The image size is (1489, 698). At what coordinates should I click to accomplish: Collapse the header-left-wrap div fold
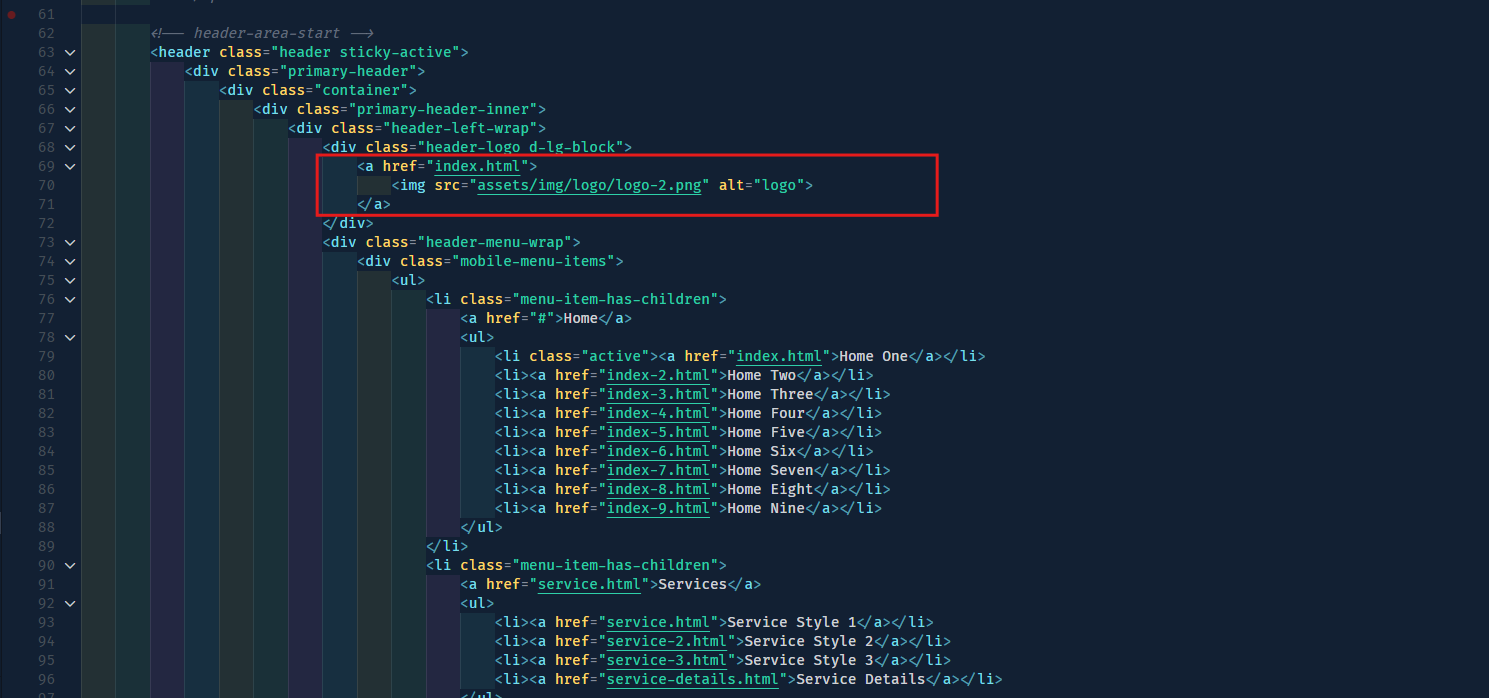(68, 127)
